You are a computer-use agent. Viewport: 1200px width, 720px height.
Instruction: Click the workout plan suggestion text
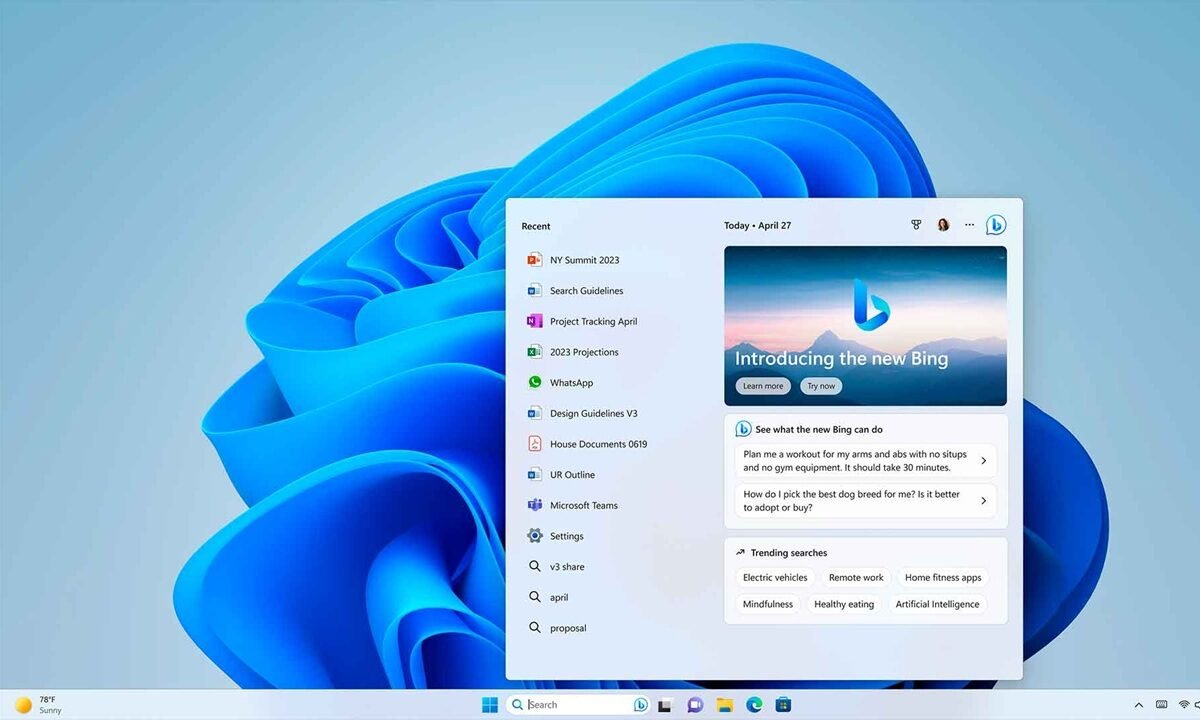point(853,461)
